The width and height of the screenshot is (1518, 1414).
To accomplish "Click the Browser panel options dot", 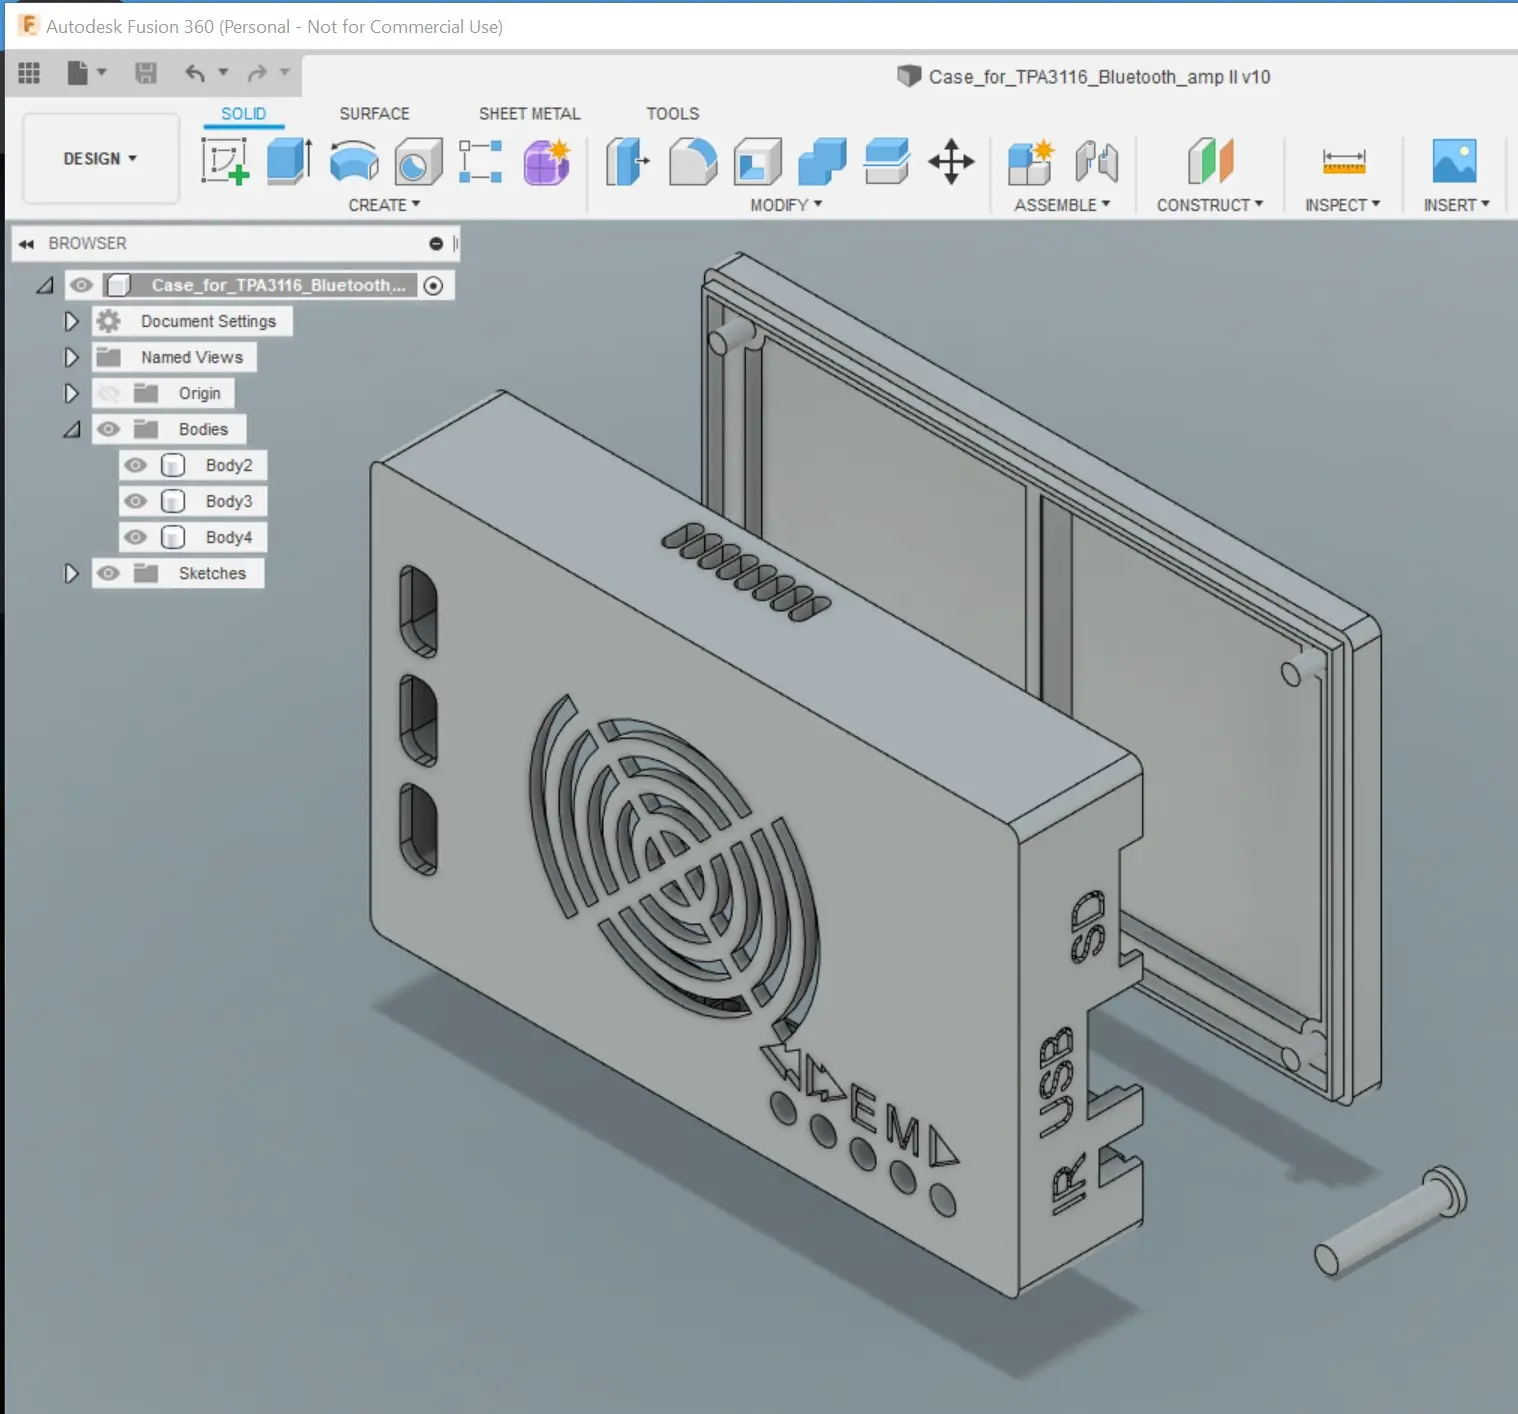I will point(436,244).
